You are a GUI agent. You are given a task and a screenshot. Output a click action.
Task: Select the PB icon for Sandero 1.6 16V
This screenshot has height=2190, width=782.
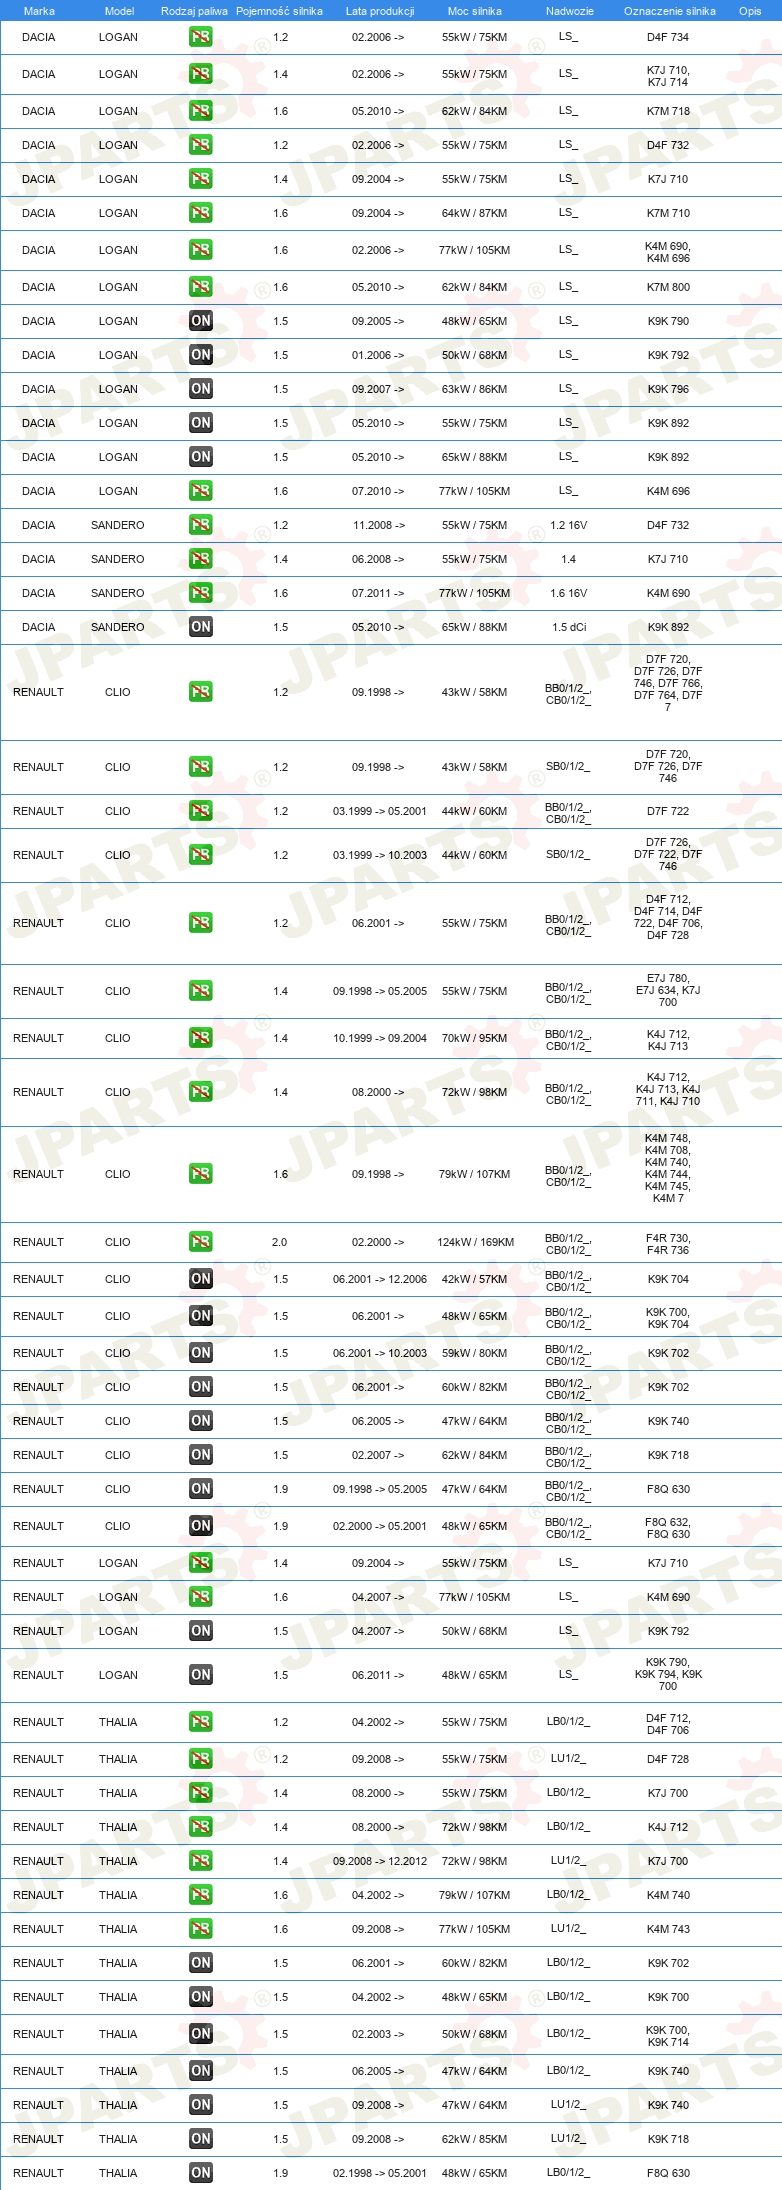click(200, 593)
